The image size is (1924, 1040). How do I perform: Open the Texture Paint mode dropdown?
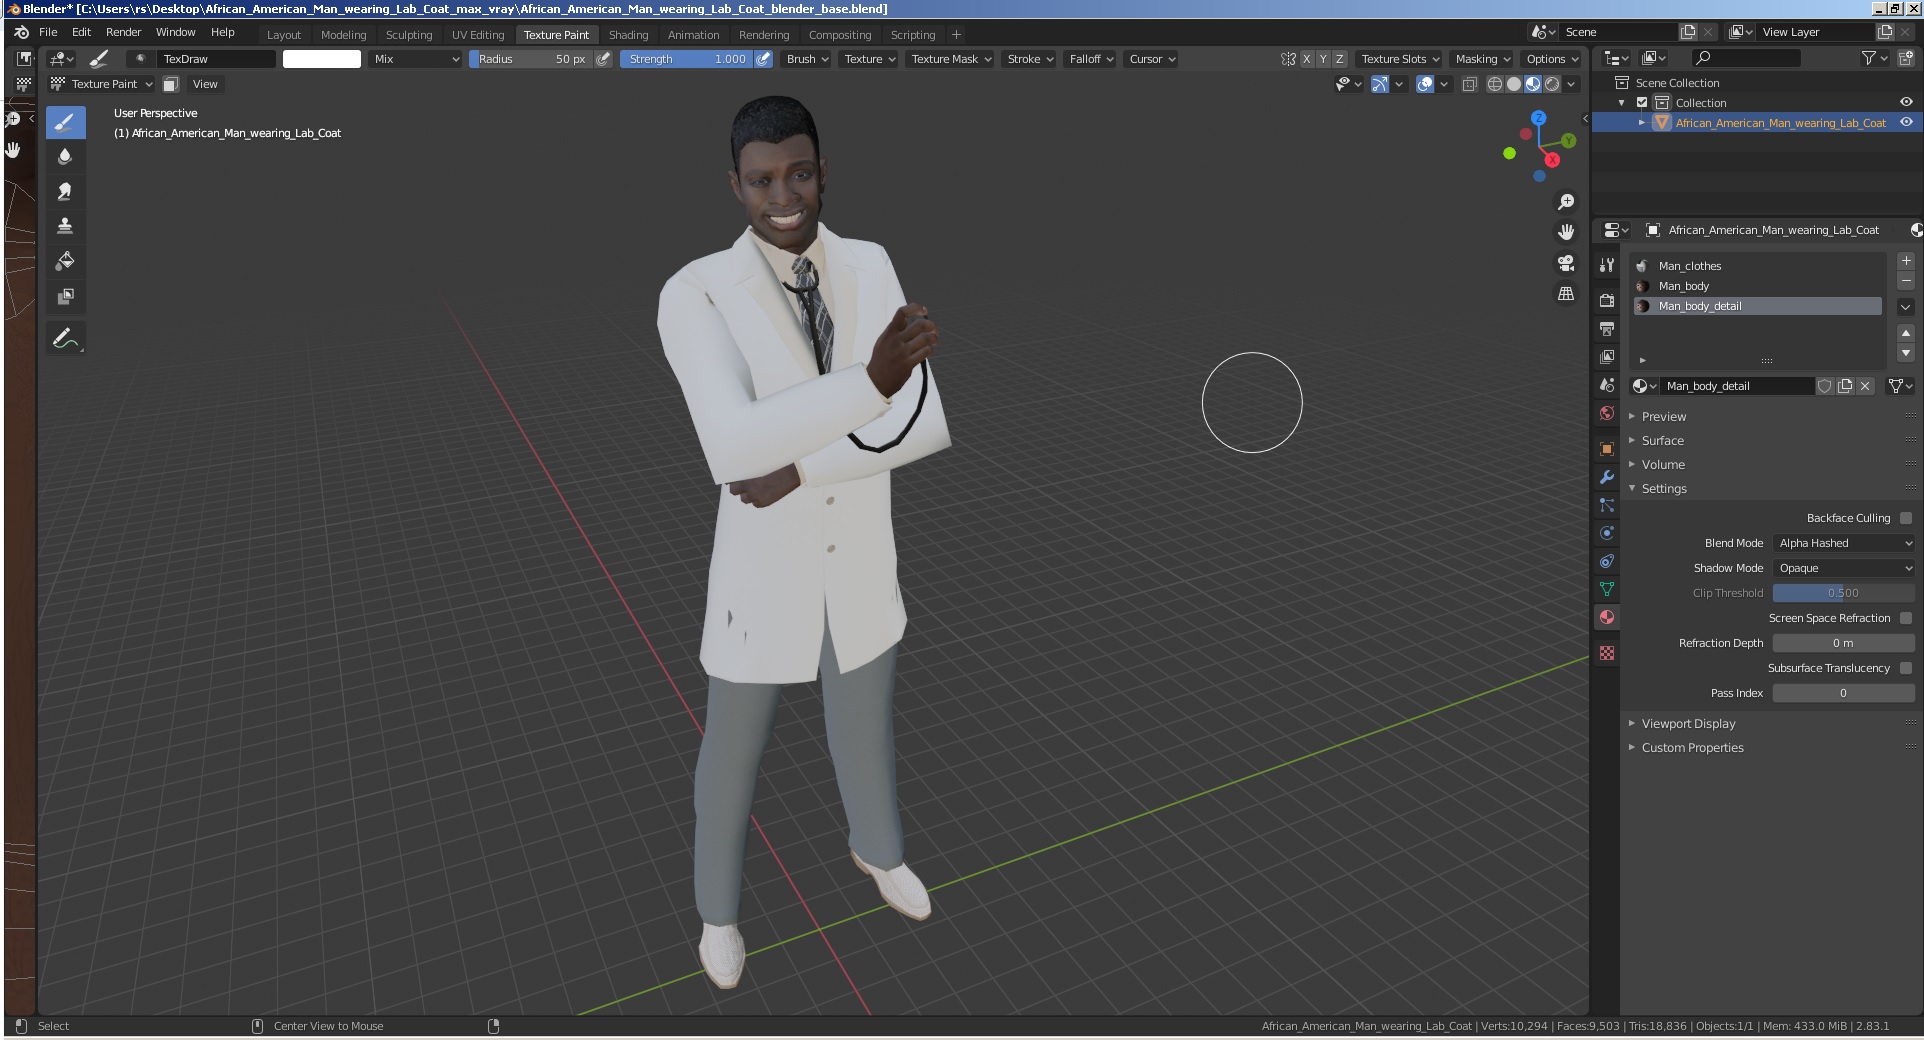point(101,84)
